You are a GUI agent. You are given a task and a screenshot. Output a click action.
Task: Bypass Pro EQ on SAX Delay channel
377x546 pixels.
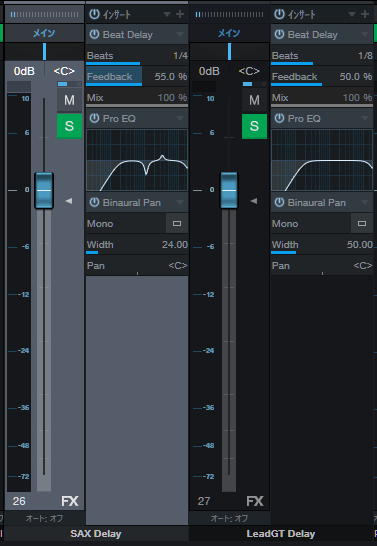coord(94,118)
